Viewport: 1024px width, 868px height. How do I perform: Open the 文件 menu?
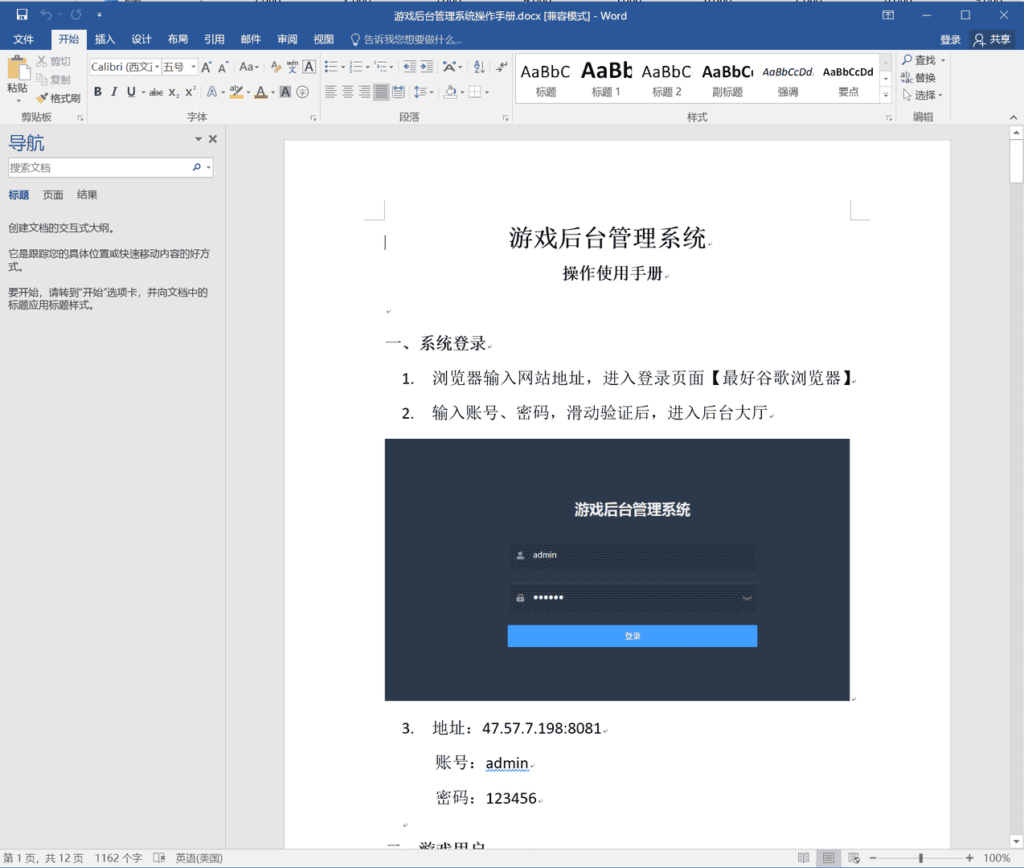(24, 39)
